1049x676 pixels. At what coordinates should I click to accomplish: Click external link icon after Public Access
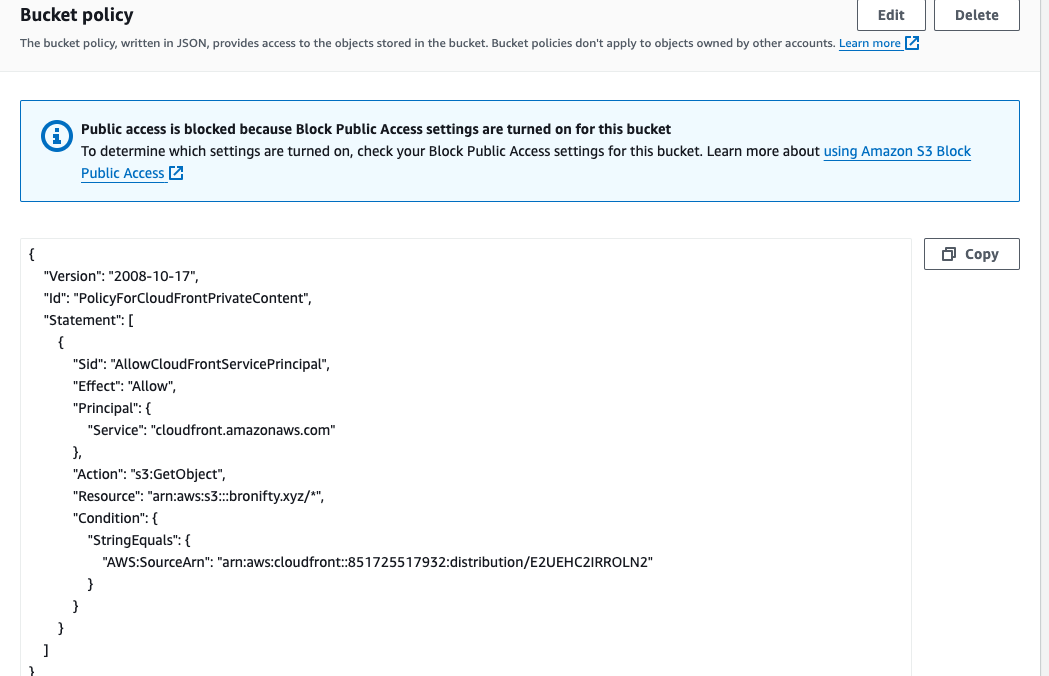(176, 173)
